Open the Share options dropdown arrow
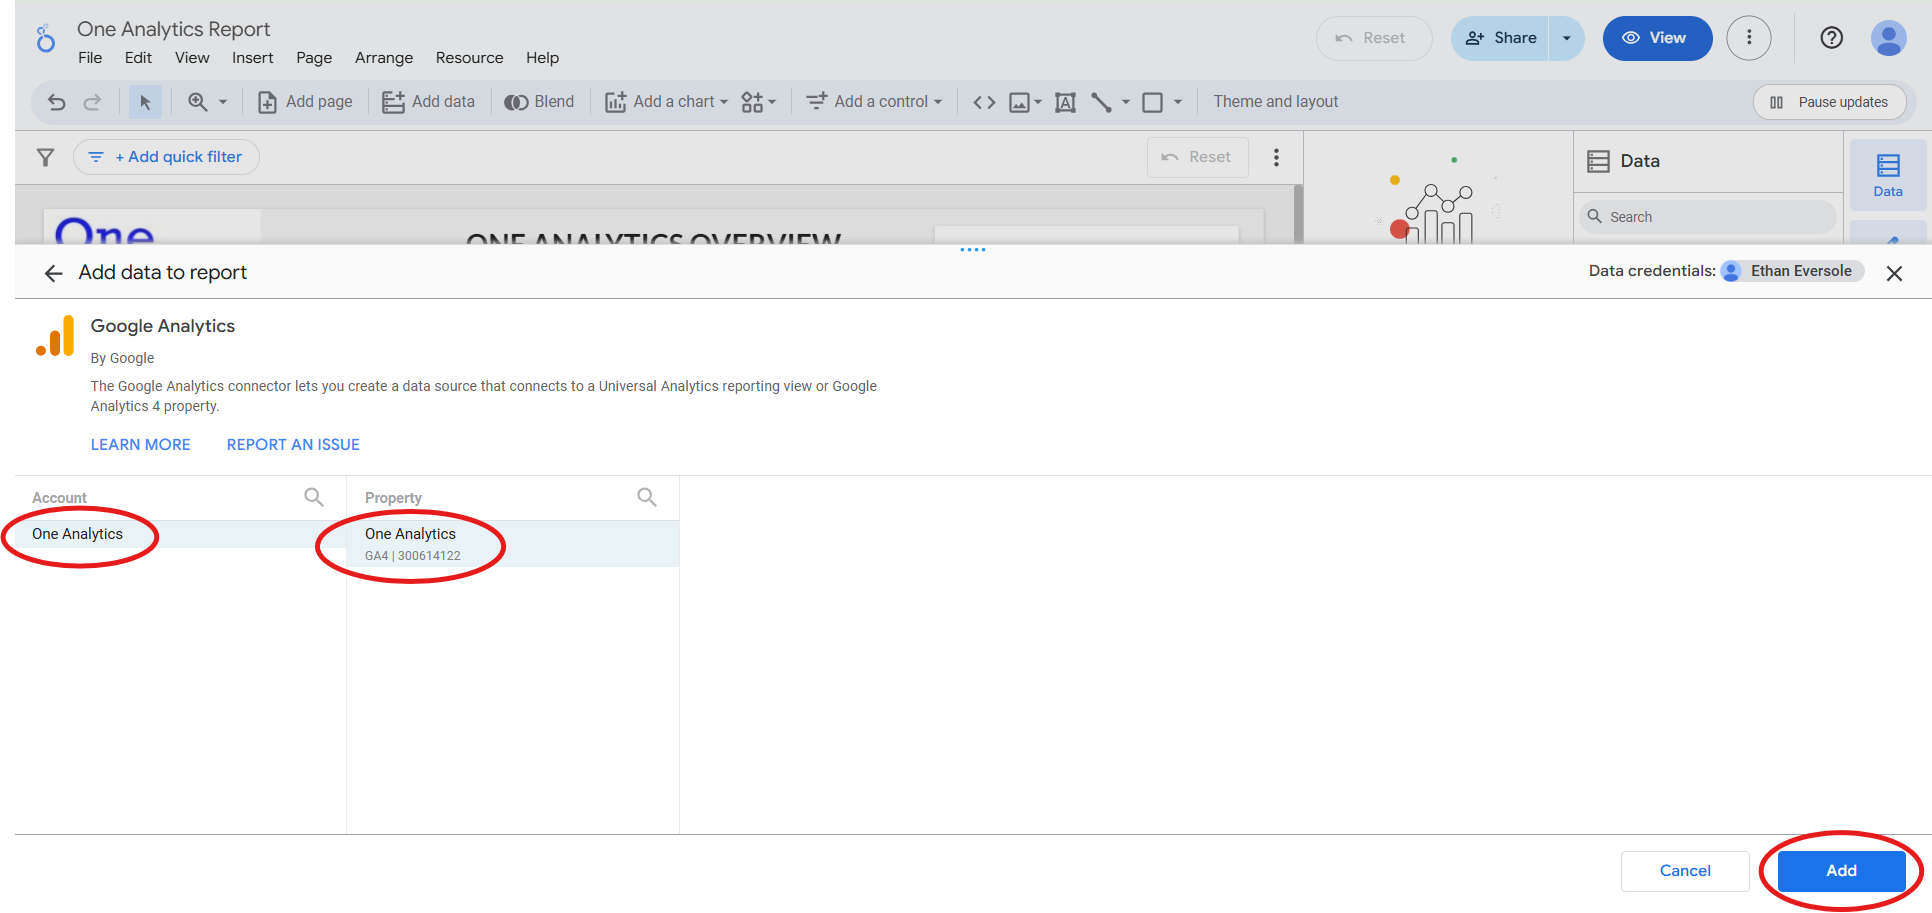The image size is (1932, 913). coord(1566,38)
